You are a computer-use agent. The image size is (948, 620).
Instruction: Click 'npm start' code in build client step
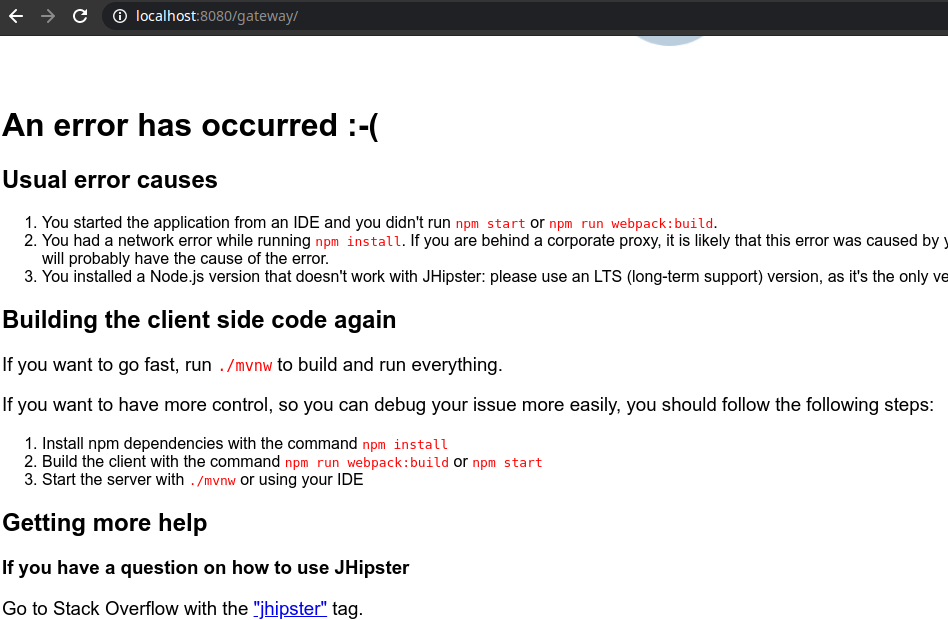click(507, 463)
